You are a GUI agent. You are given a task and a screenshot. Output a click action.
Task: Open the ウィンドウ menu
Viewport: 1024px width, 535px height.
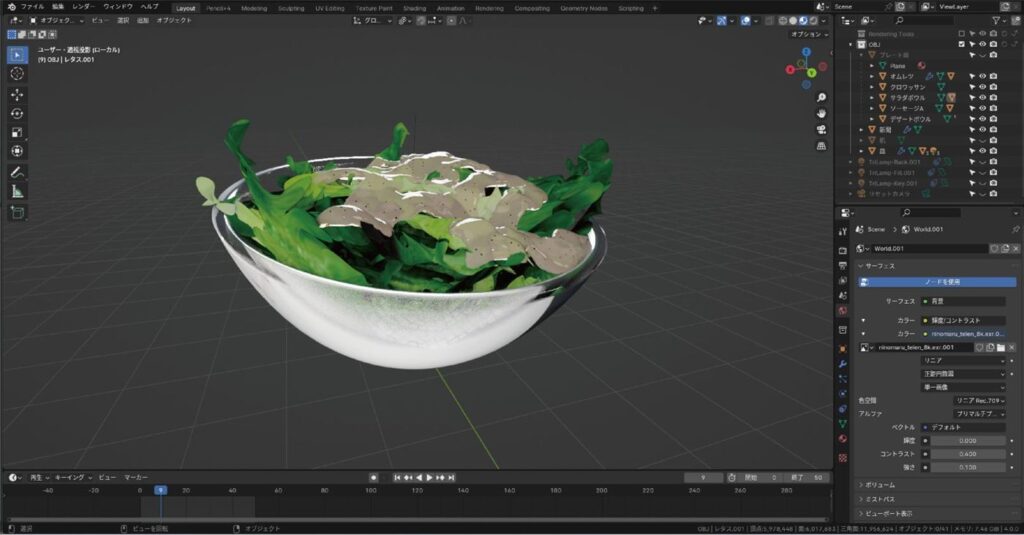(118, 7)
